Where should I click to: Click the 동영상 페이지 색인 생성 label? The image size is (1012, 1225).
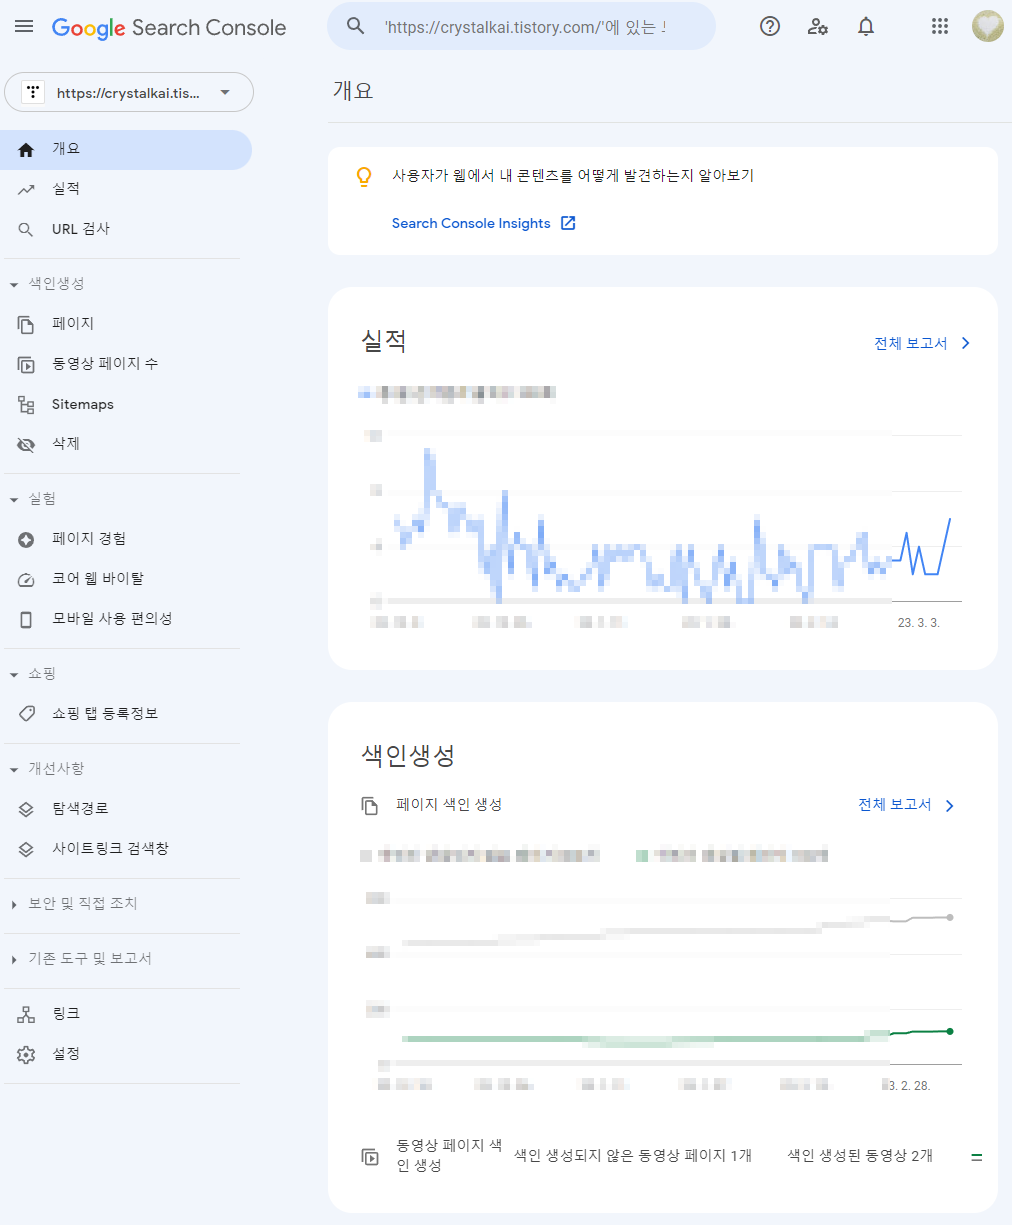(449, 1155)
